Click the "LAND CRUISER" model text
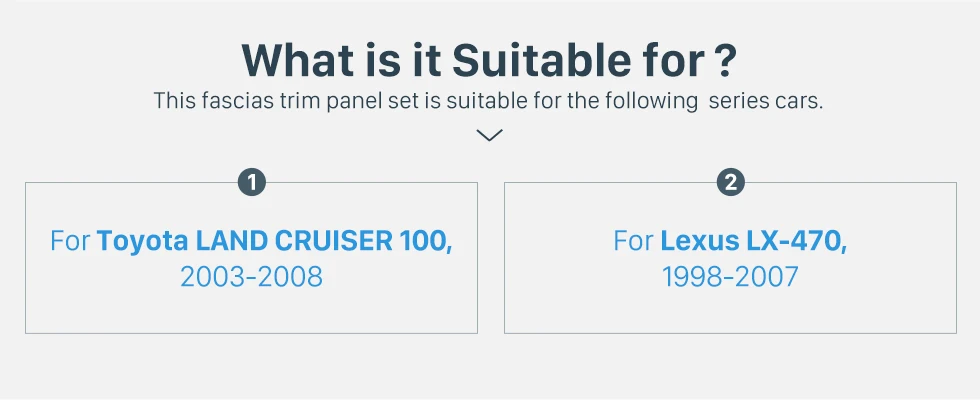 coord(294,241)
